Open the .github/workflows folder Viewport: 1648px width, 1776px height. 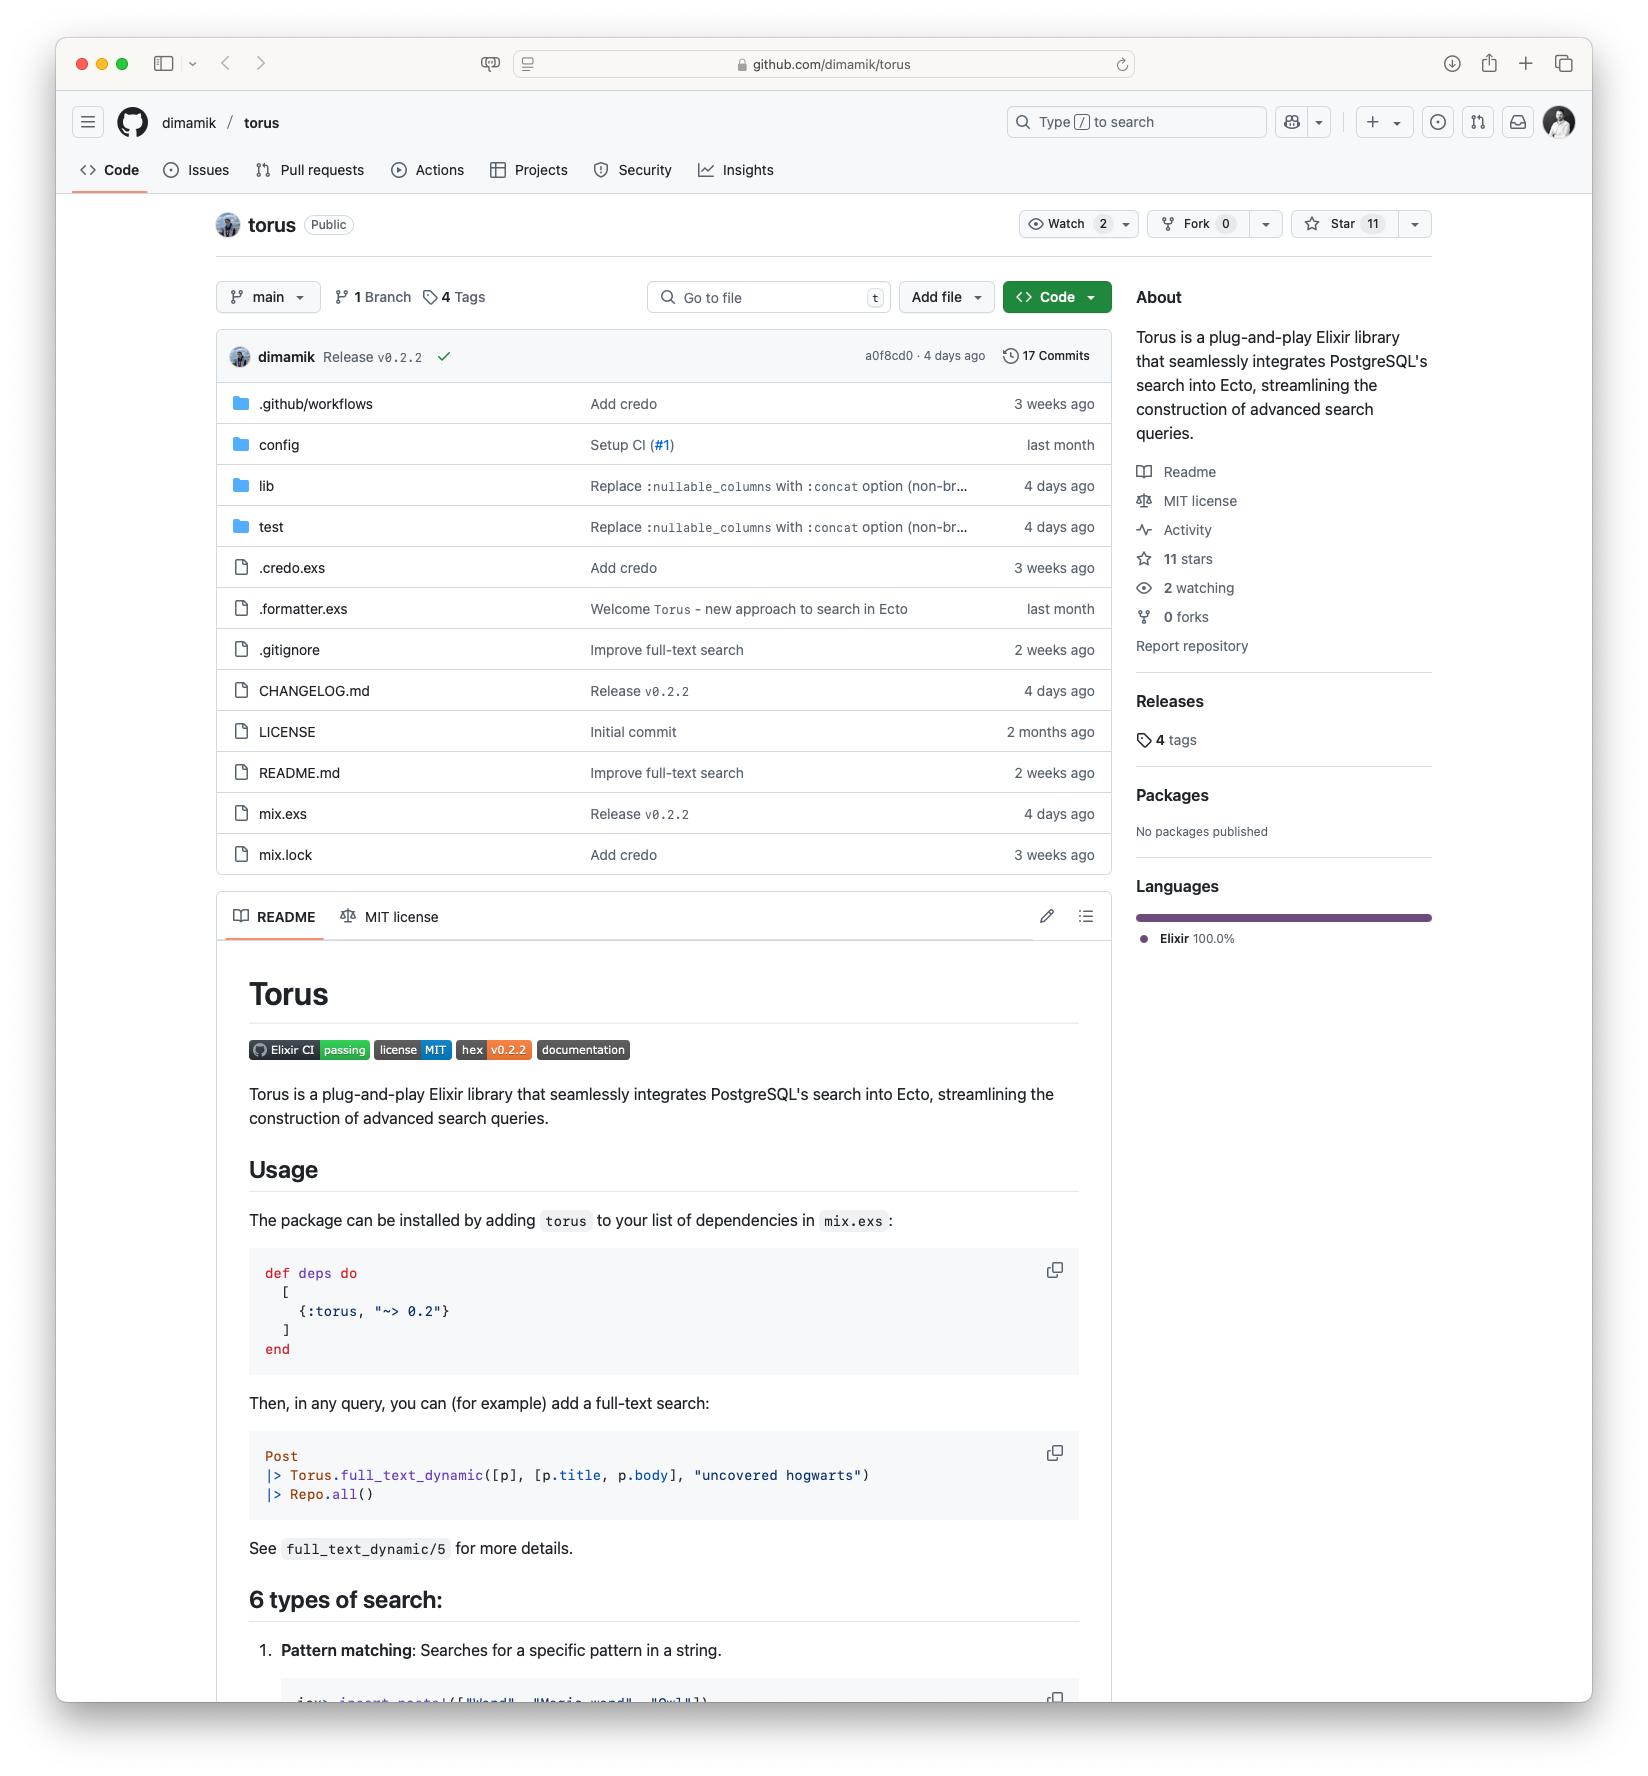coord(315,404)
